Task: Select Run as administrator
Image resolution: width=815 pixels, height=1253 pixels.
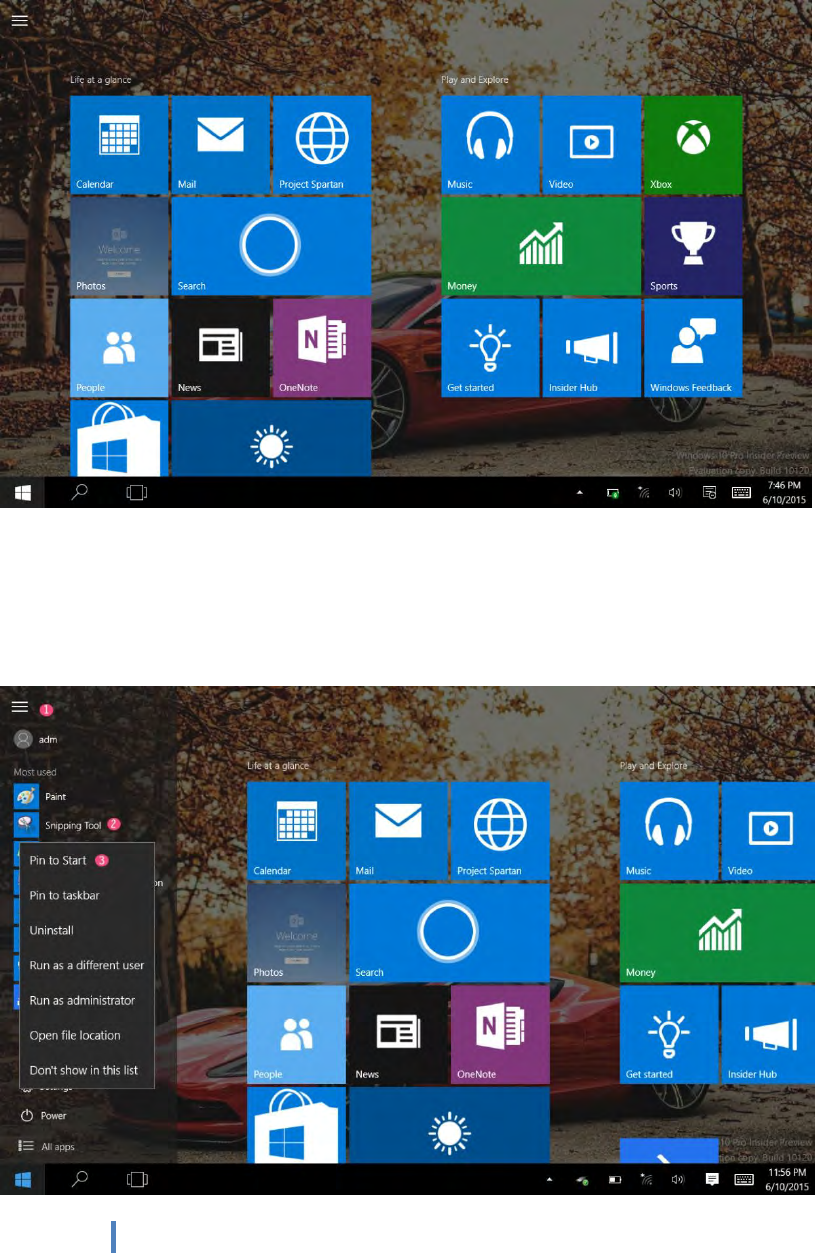Action: (82, 1000)
